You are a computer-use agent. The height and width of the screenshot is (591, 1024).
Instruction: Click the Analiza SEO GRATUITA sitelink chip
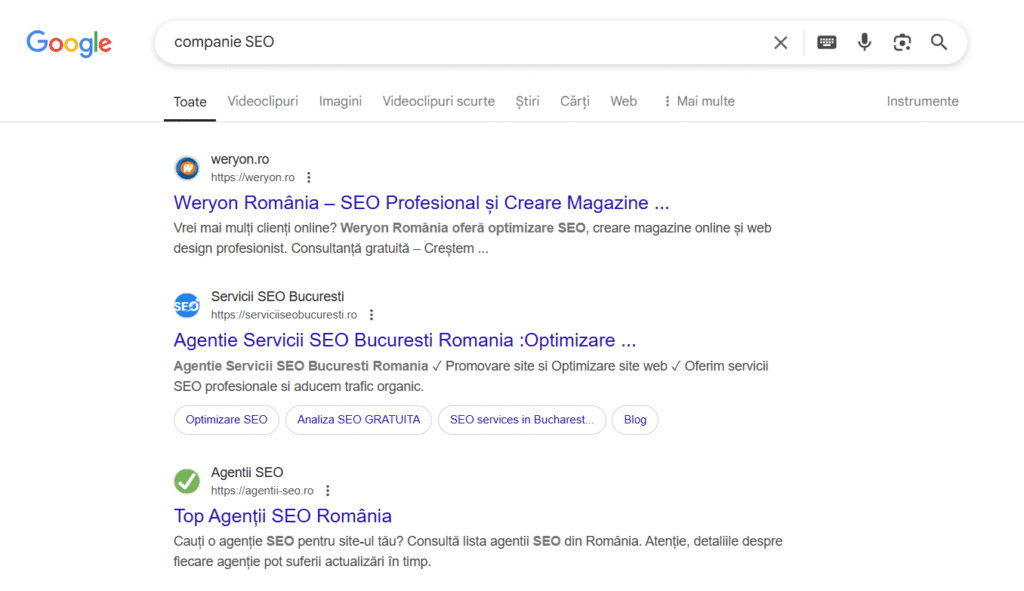pos(358,419)
